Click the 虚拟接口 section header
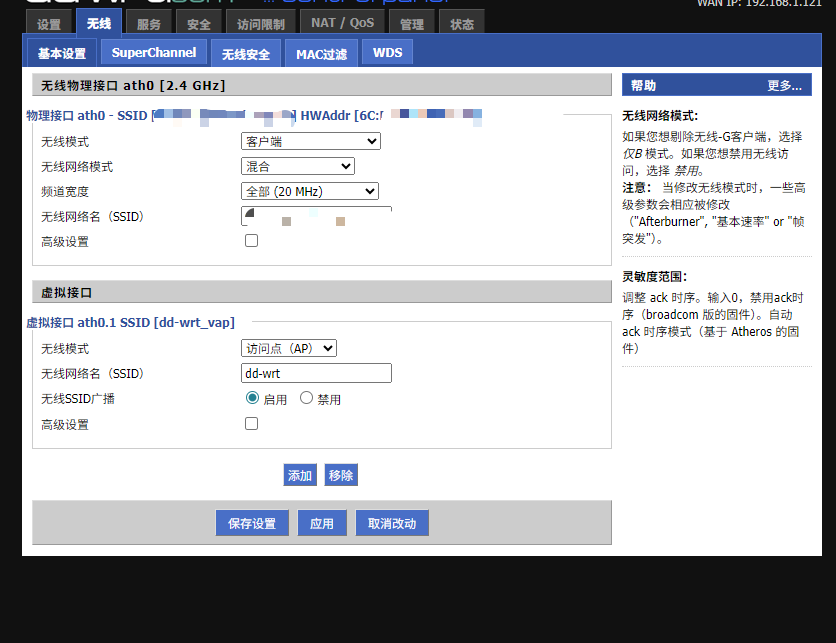This screenshot has width=836, height=643. pyautogui.click(x=321, y=292)
